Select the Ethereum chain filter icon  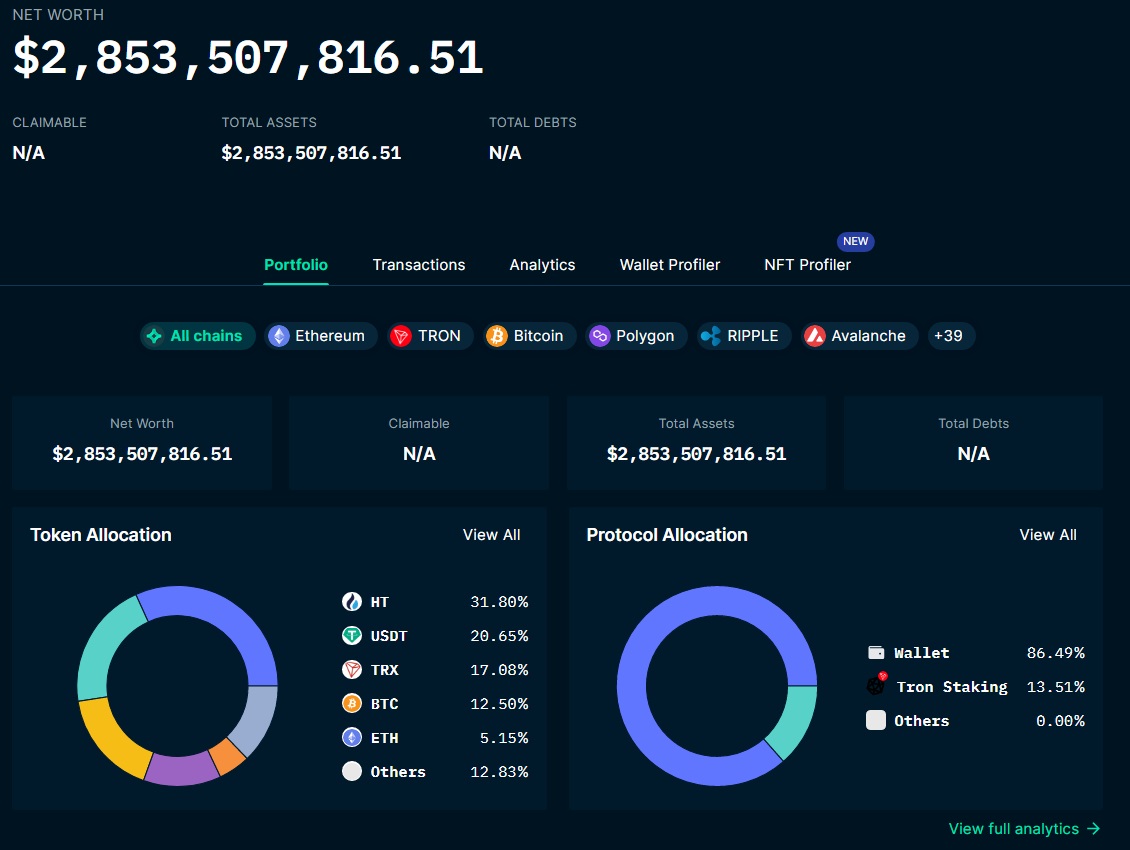click(x=278, y=336)
